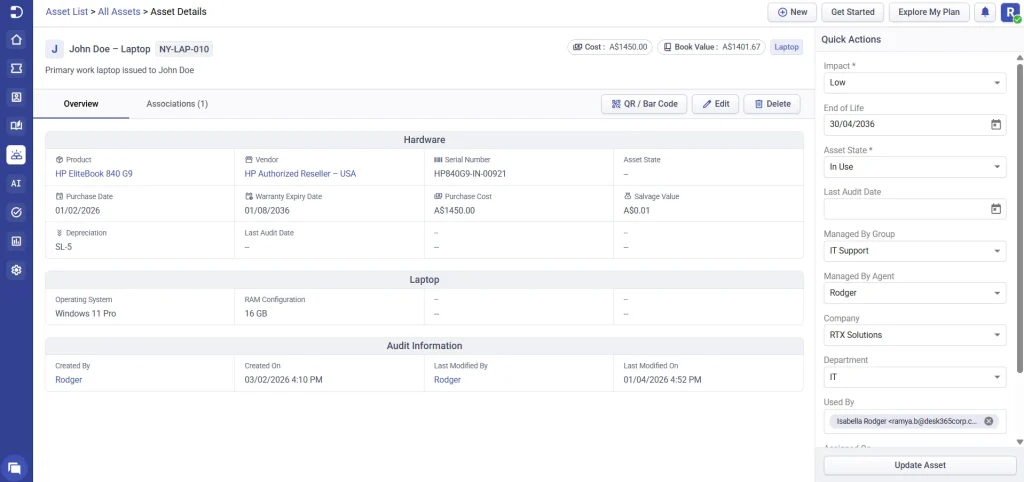Click the End of Life date field
The width and height of the screenshot is (1024, 482).
(x=914, y=124)
